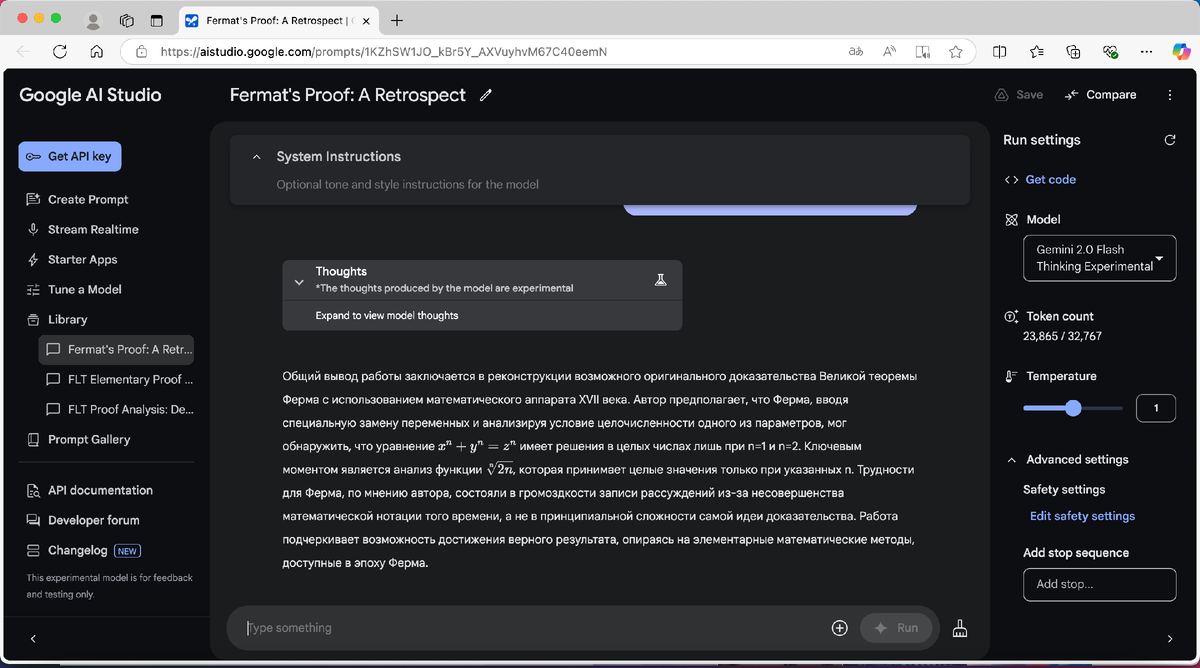
Task: Click the experimental flask icon in Thoughts
Action: 660,280
